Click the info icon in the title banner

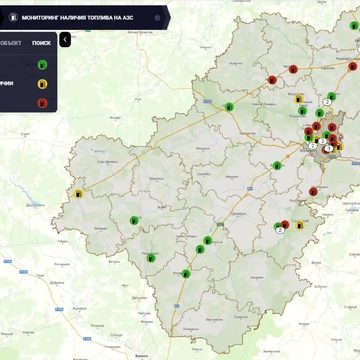pos(157,18)
